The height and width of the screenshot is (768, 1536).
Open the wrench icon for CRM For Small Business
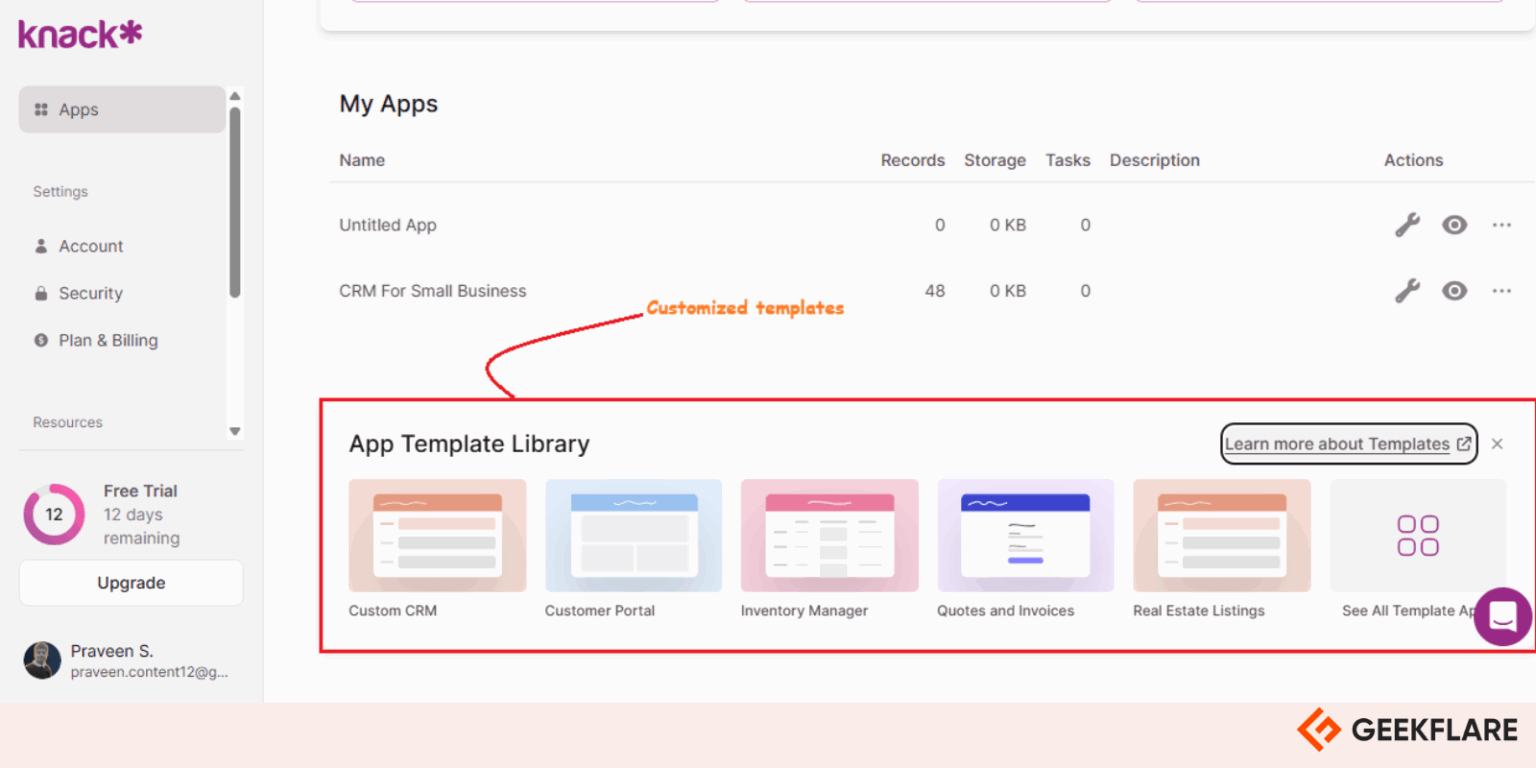[x=1406, y=291]
